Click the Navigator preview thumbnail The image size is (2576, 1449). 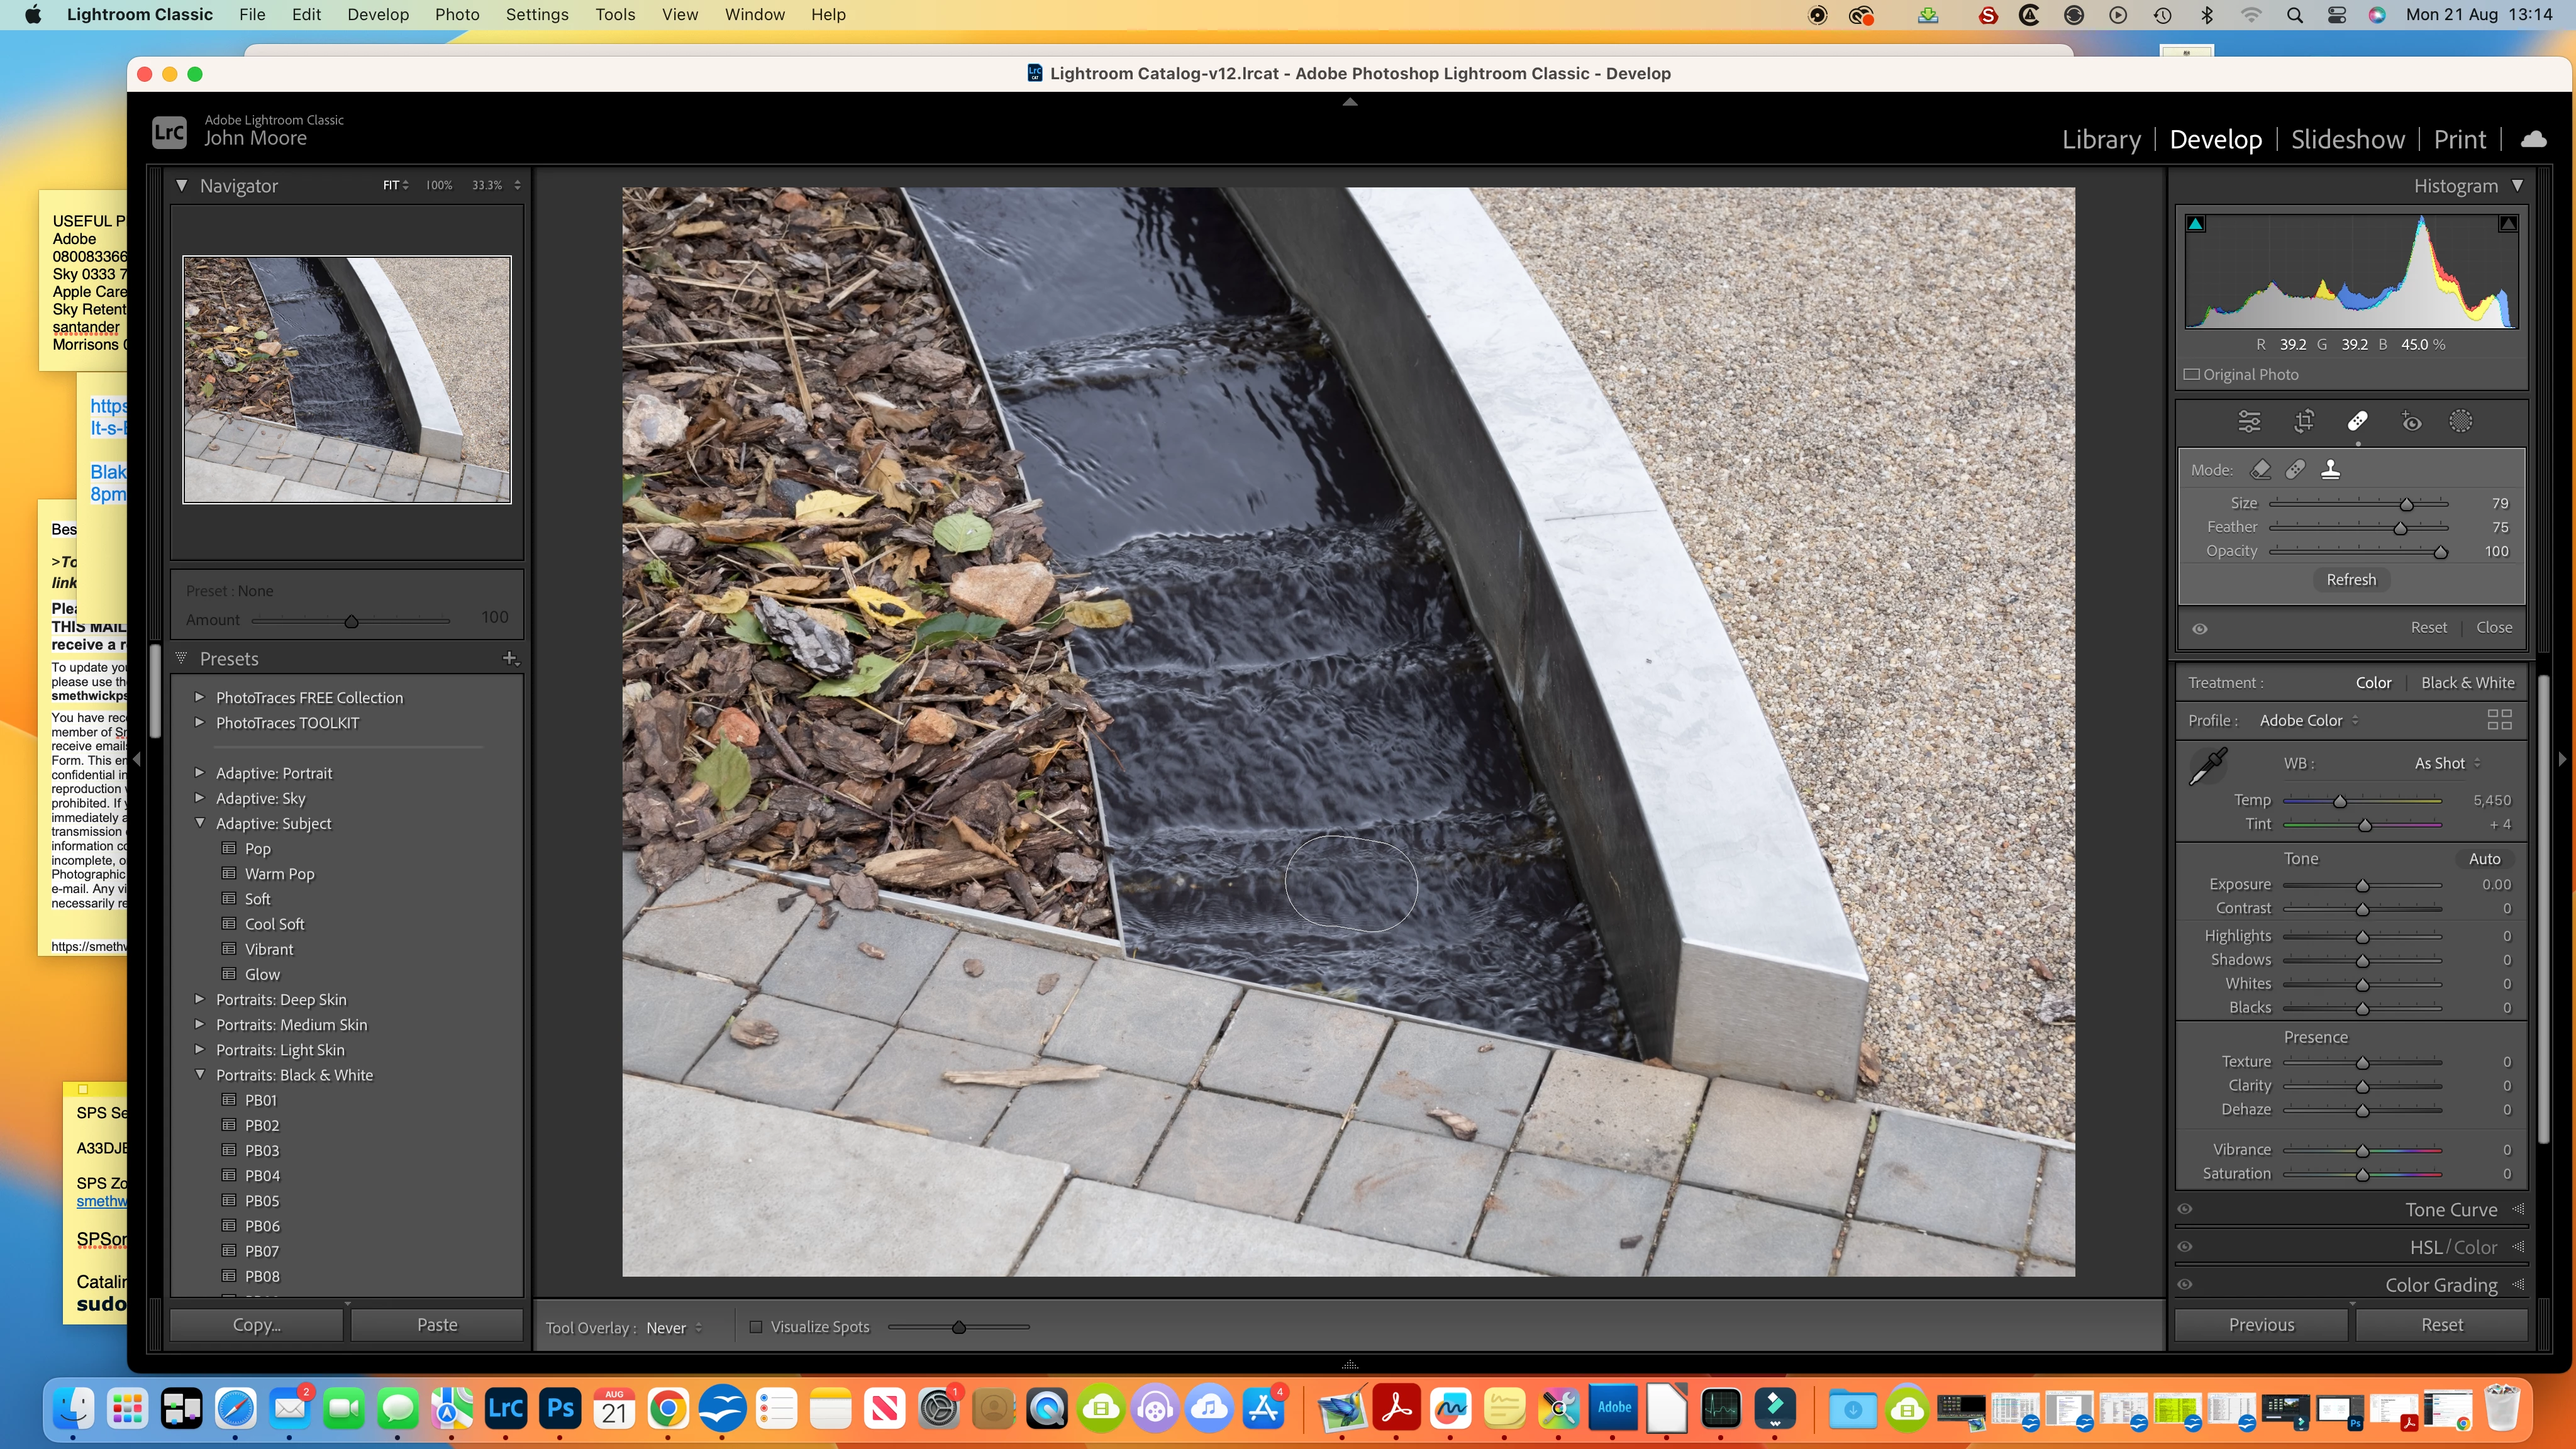pyautogui.click(x=346, y=379)
